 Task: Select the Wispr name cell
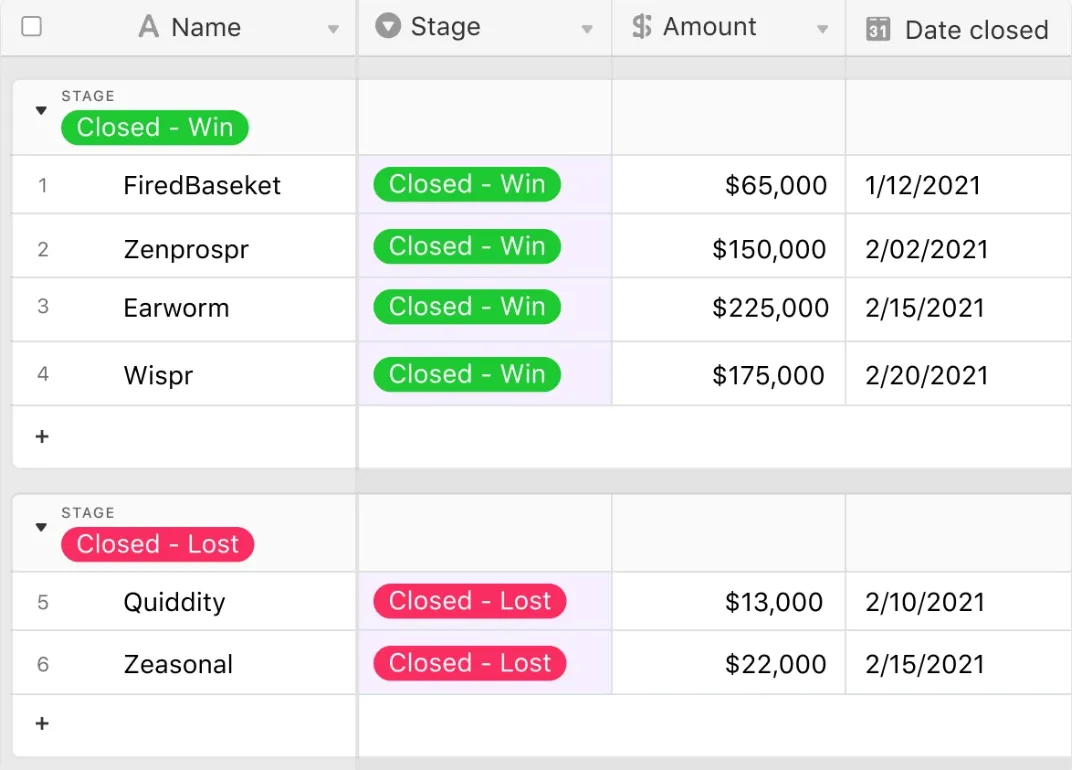(x=185, y=374)
